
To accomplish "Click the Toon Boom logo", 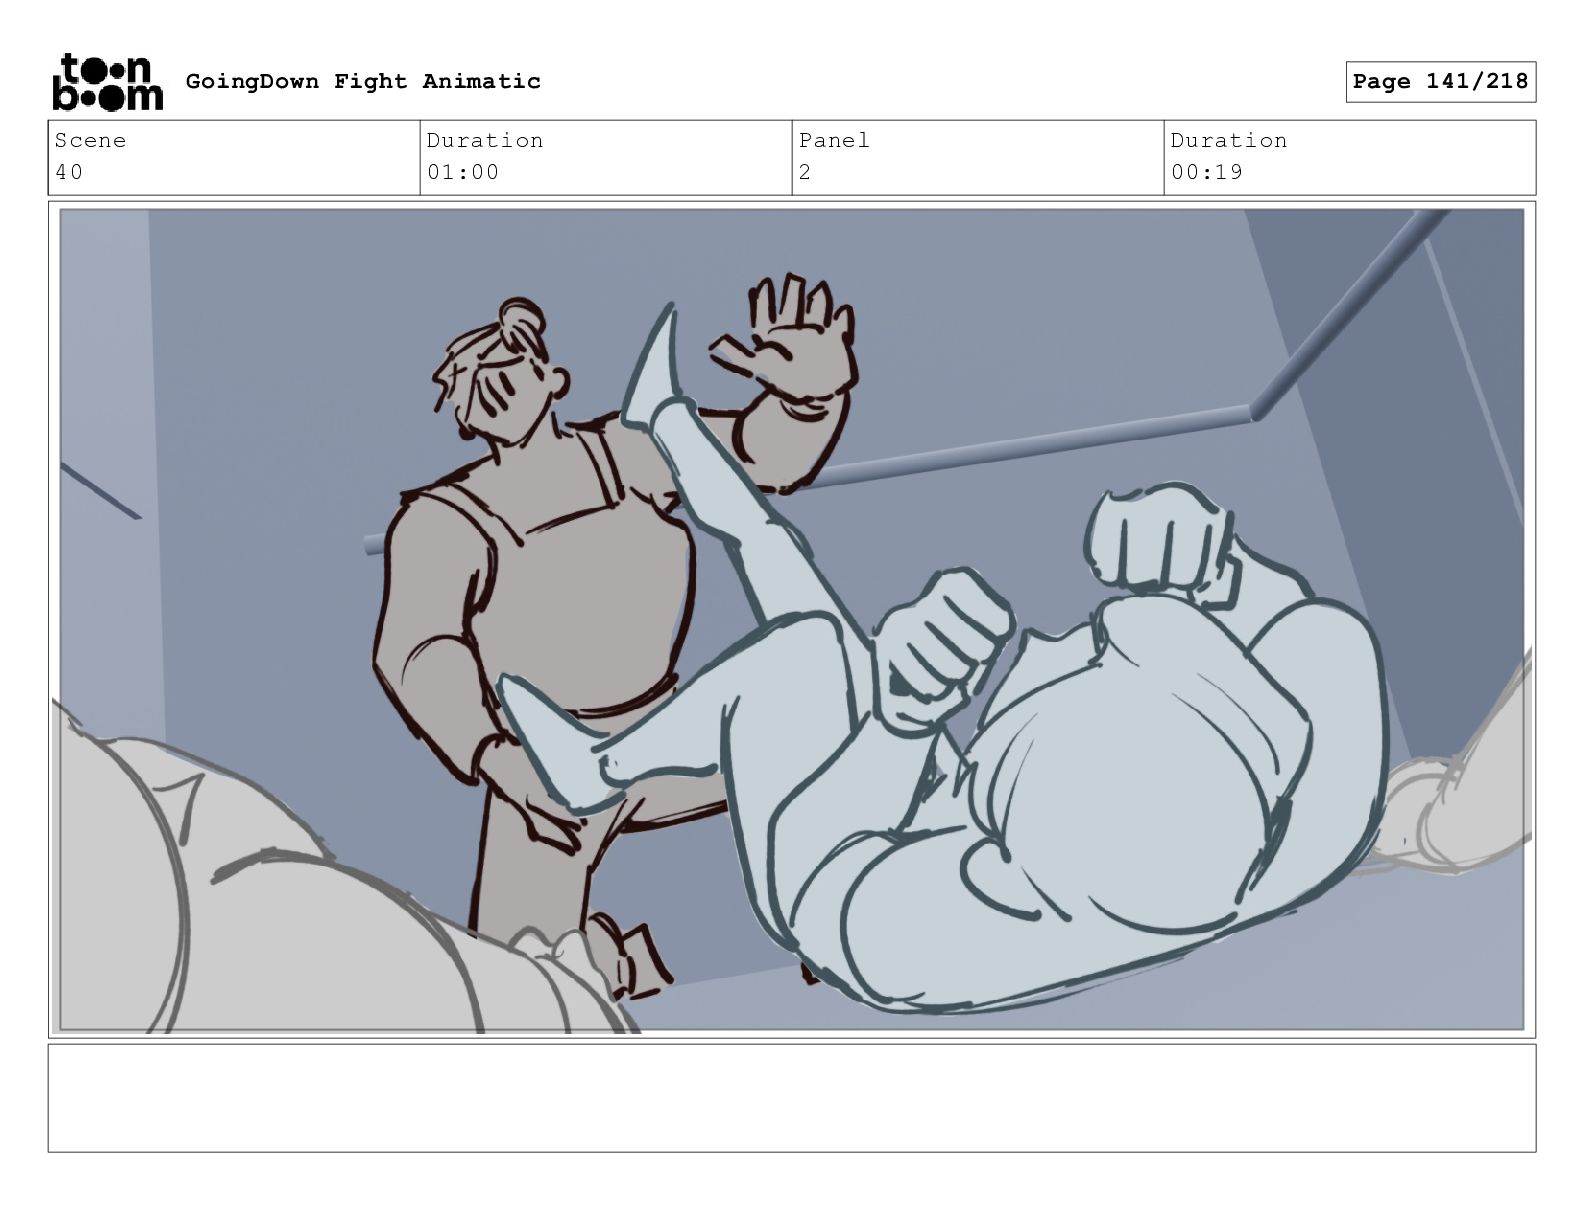I will pos(107,82).
